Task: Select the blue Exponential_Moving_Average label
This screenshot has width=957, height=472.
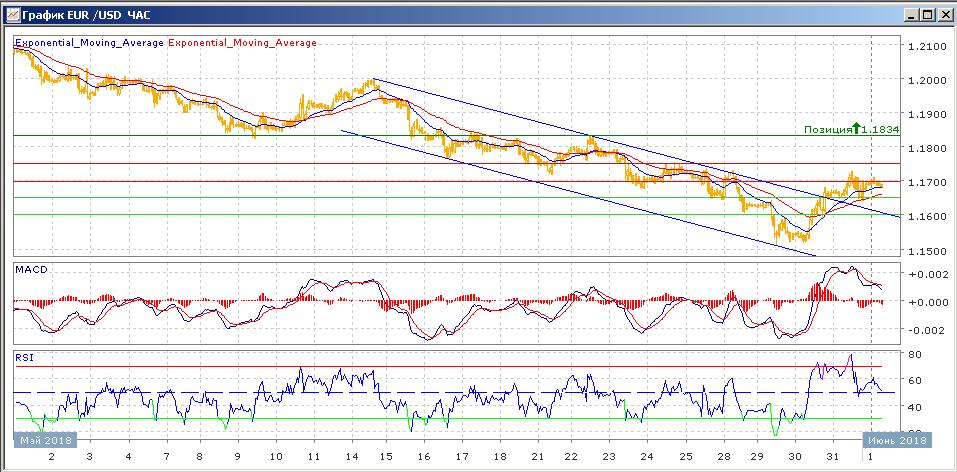Action: coord(89,43)
